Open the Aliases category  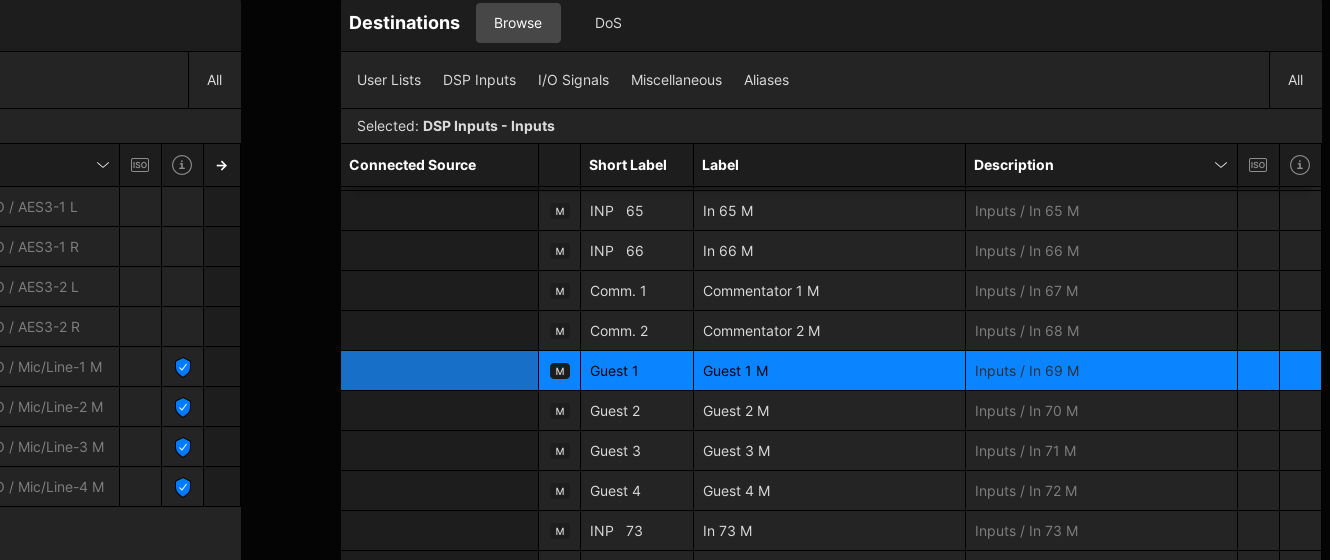point(766,80)
